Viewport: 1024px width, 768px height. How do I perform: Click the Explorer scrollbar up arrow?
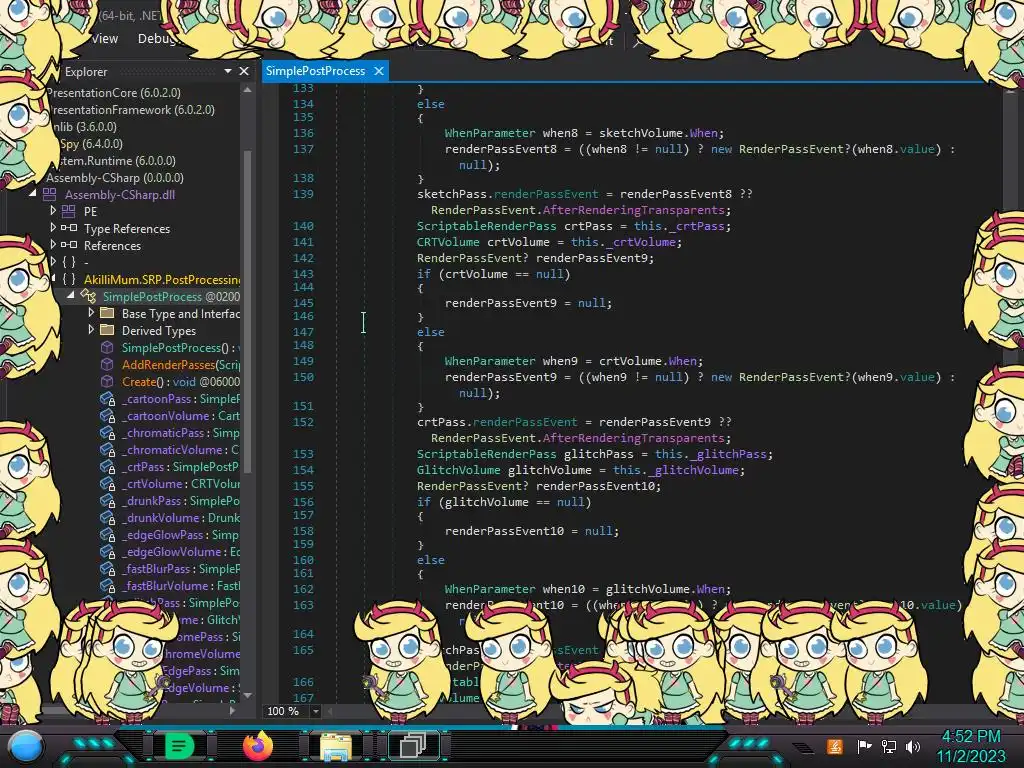[x=248, y=91]
